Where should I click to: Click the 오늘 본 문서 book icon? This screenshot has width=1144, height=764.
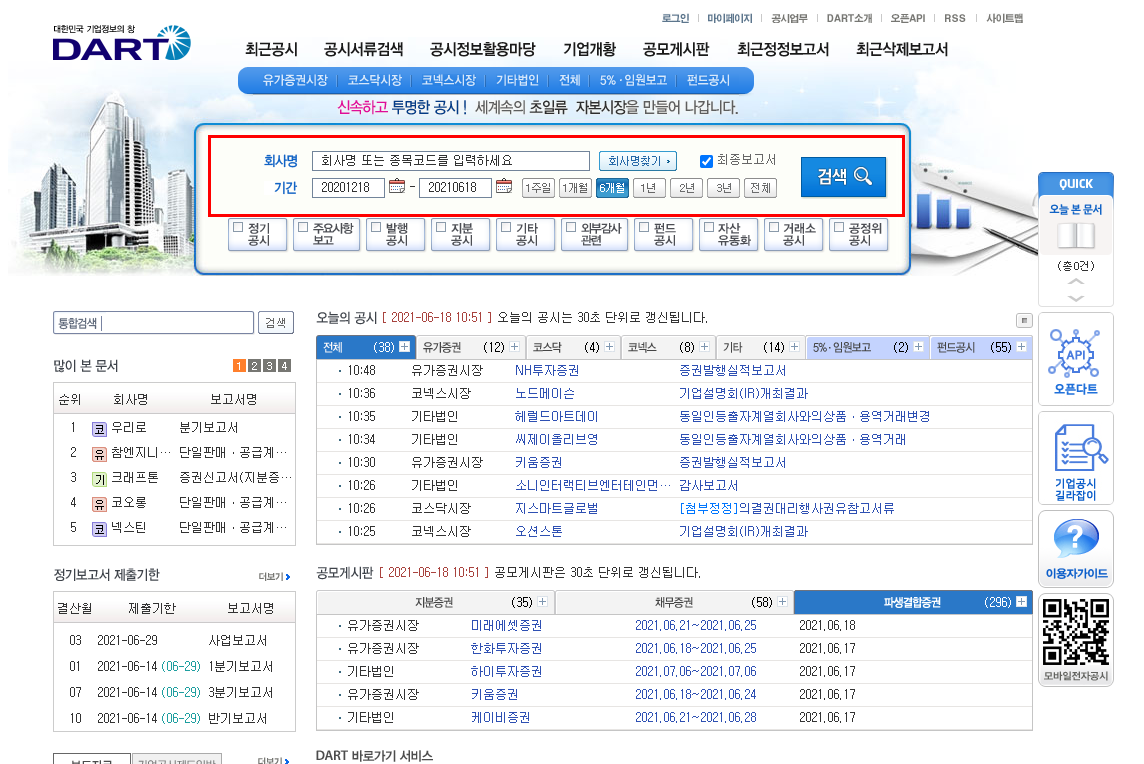pyautogui.click(x=1075, y=236)
